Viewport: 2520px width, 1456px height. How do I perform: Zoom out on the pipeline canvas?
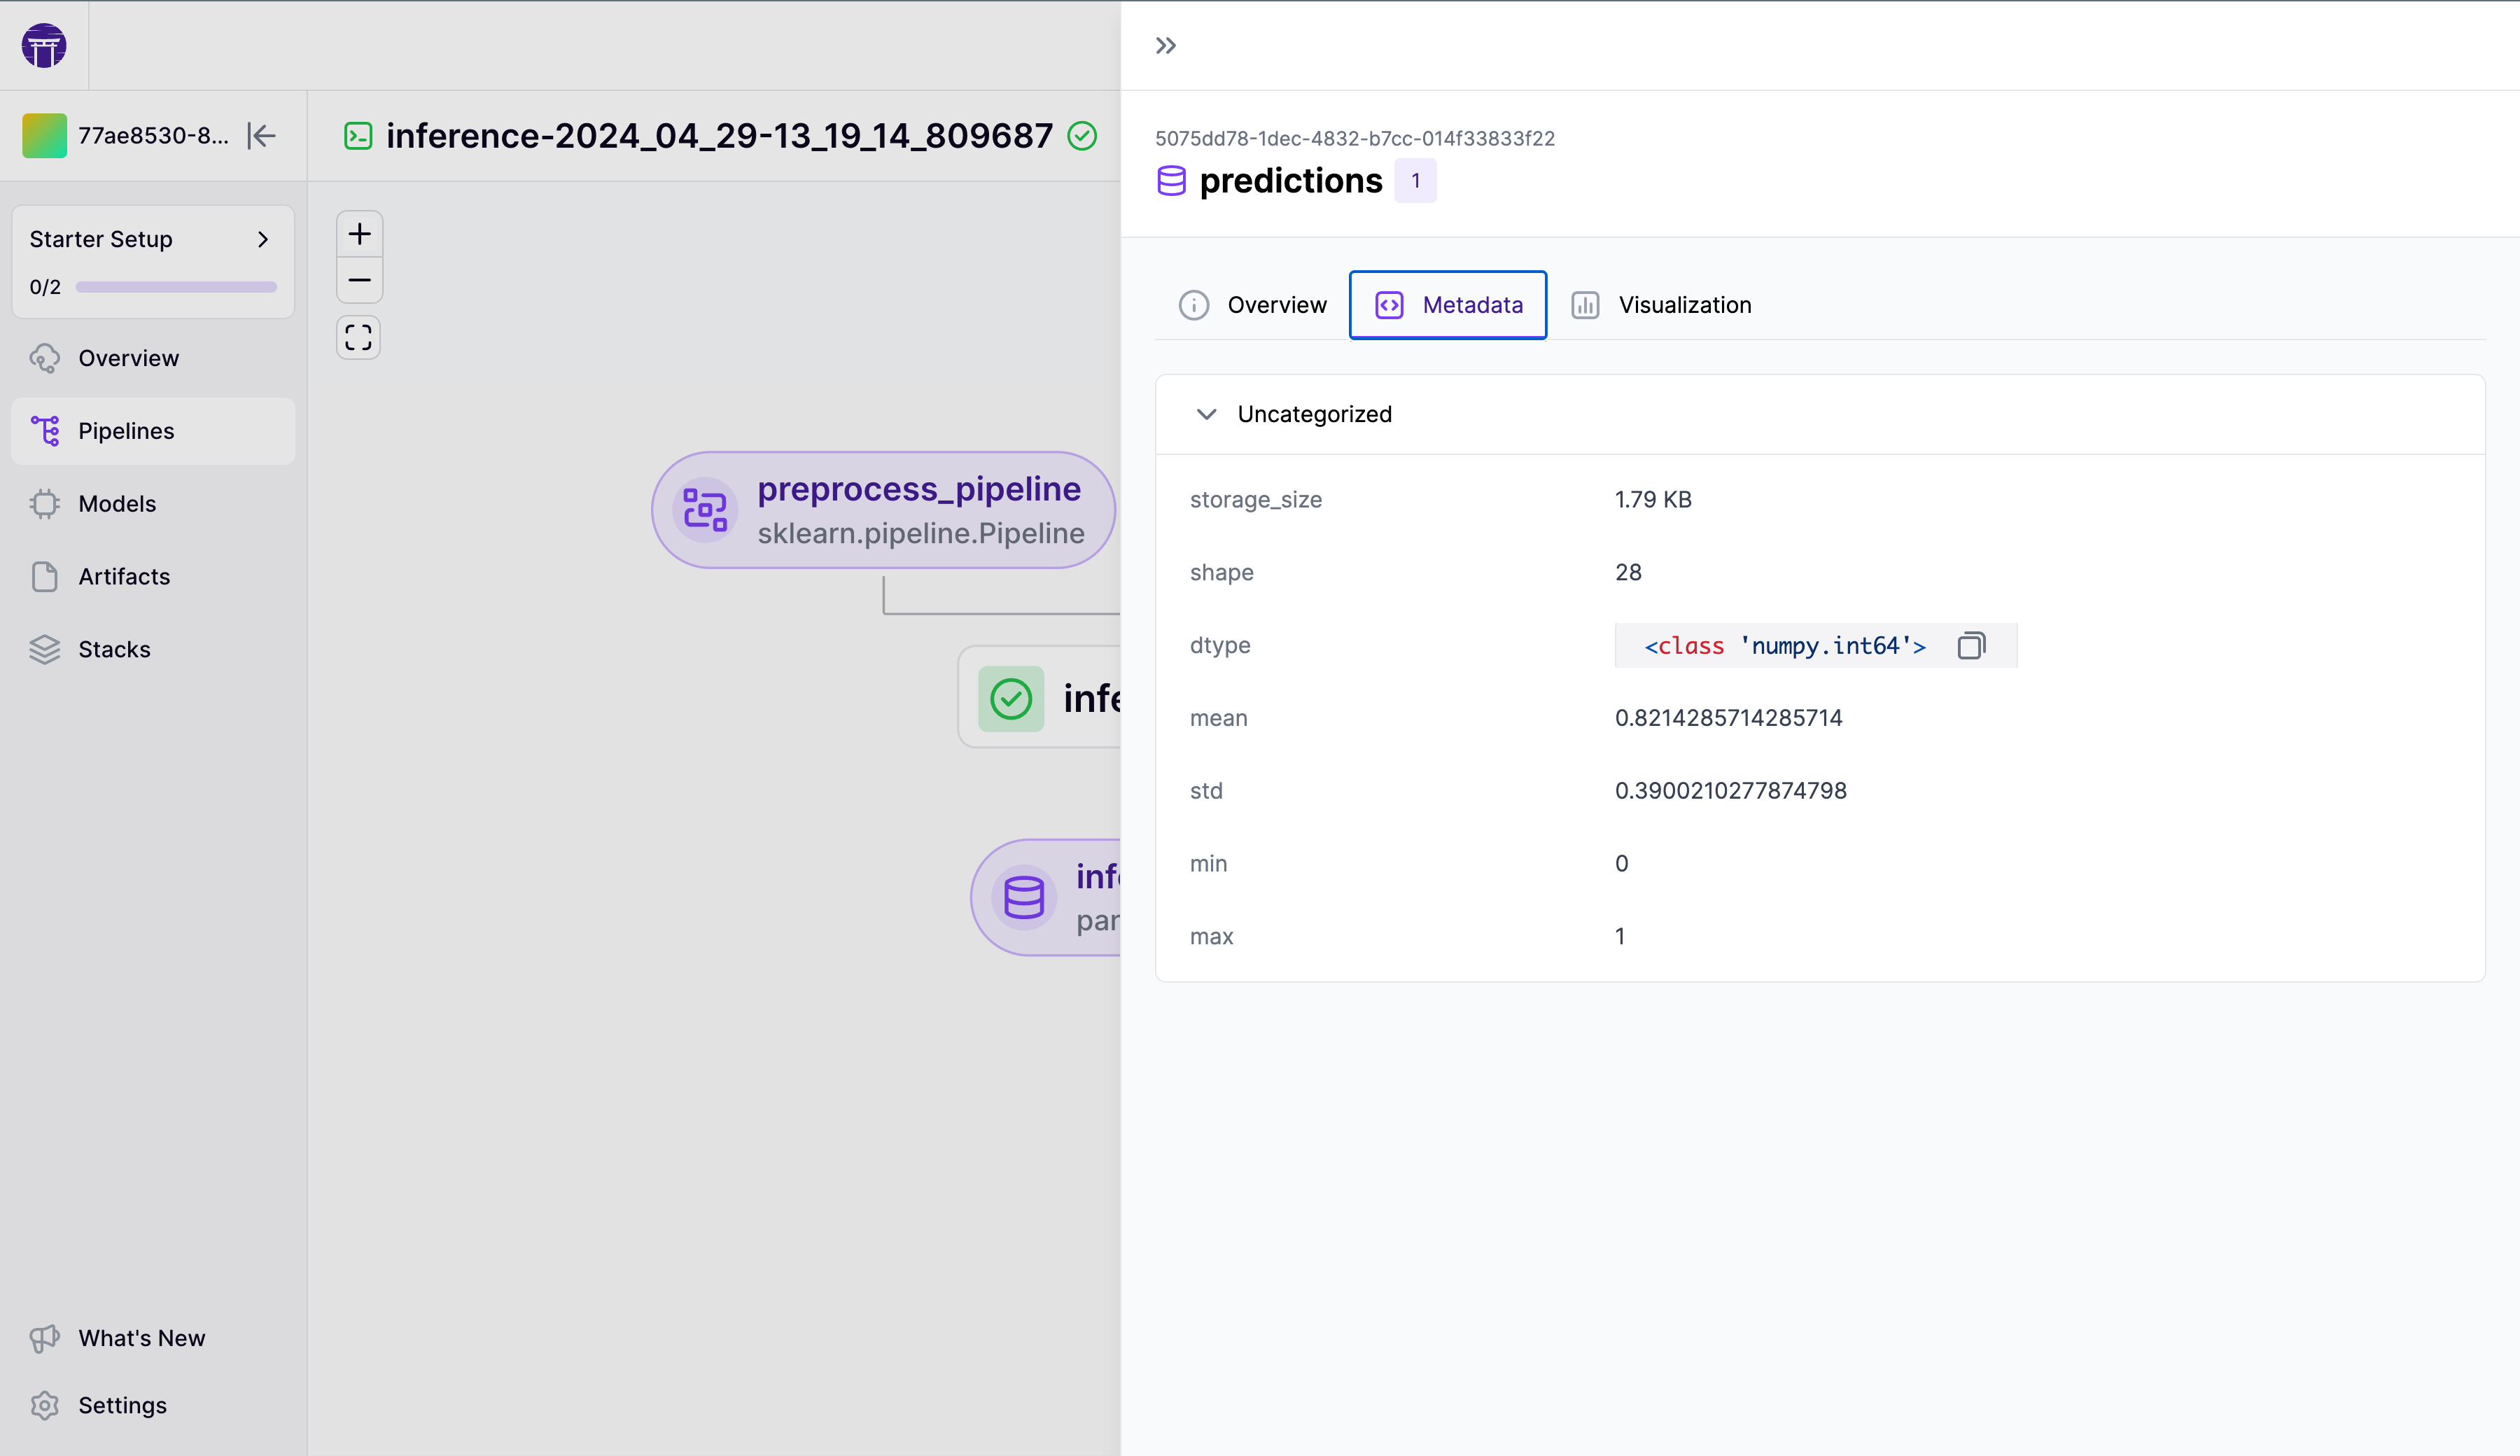click(359, 281)
